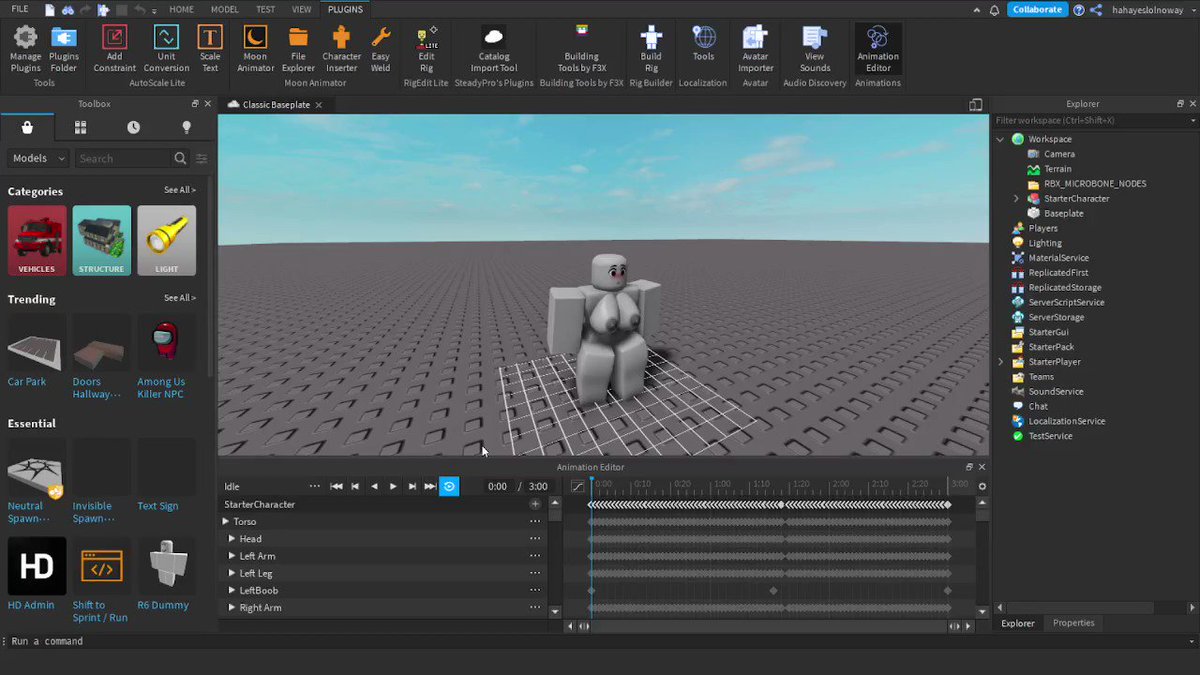Toggle curve editor button in timeline
The width and height of the screenshot is (1200, 675).
pos(577,486)
